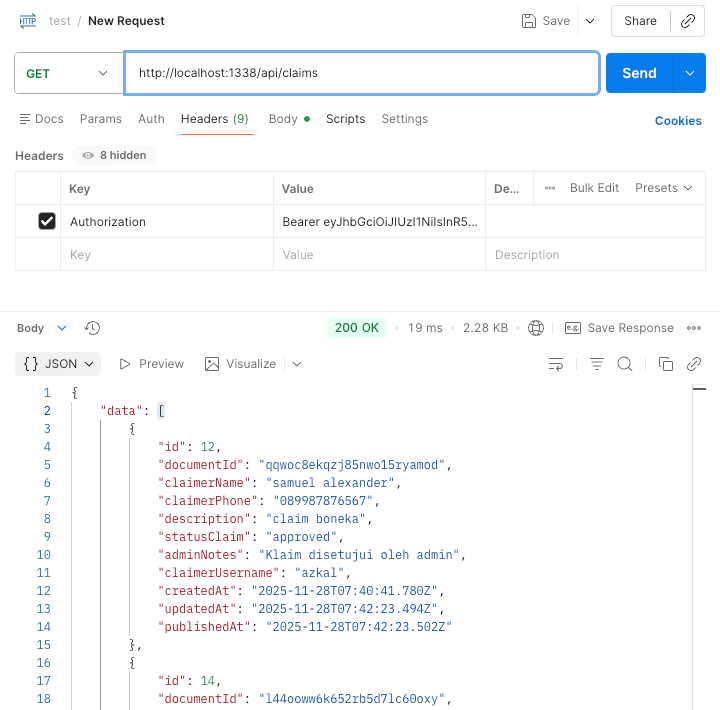The image size is (720, 710).
Task: Switch to the Params tab
Action: [100, 119]
